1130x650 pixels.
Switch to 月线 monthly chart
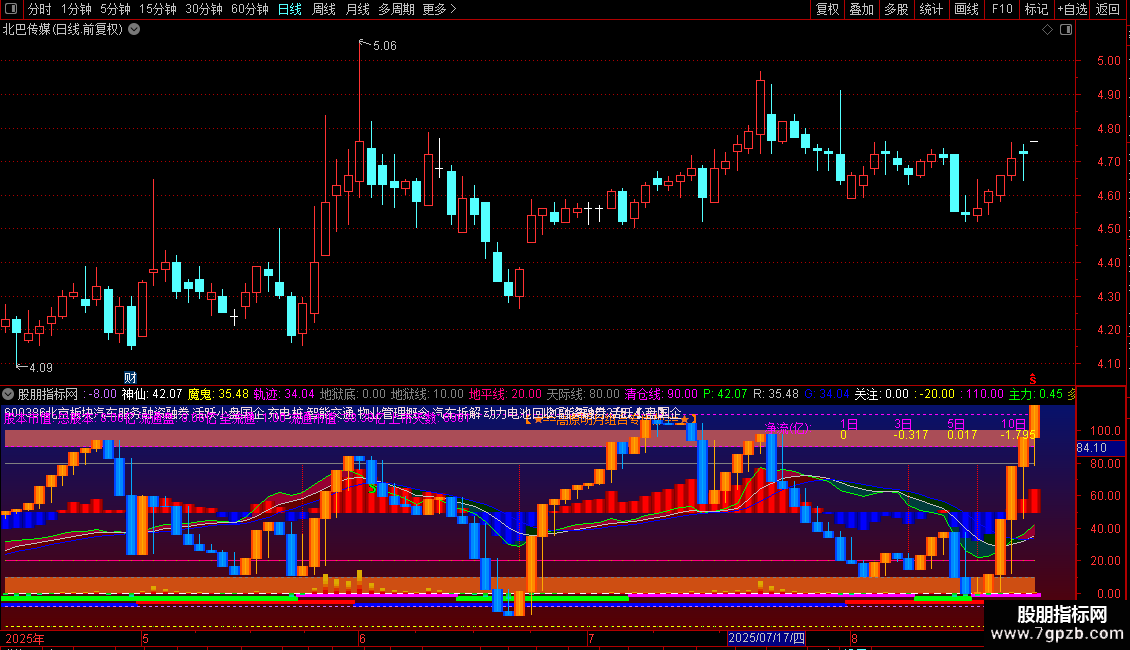click(357, 9)
